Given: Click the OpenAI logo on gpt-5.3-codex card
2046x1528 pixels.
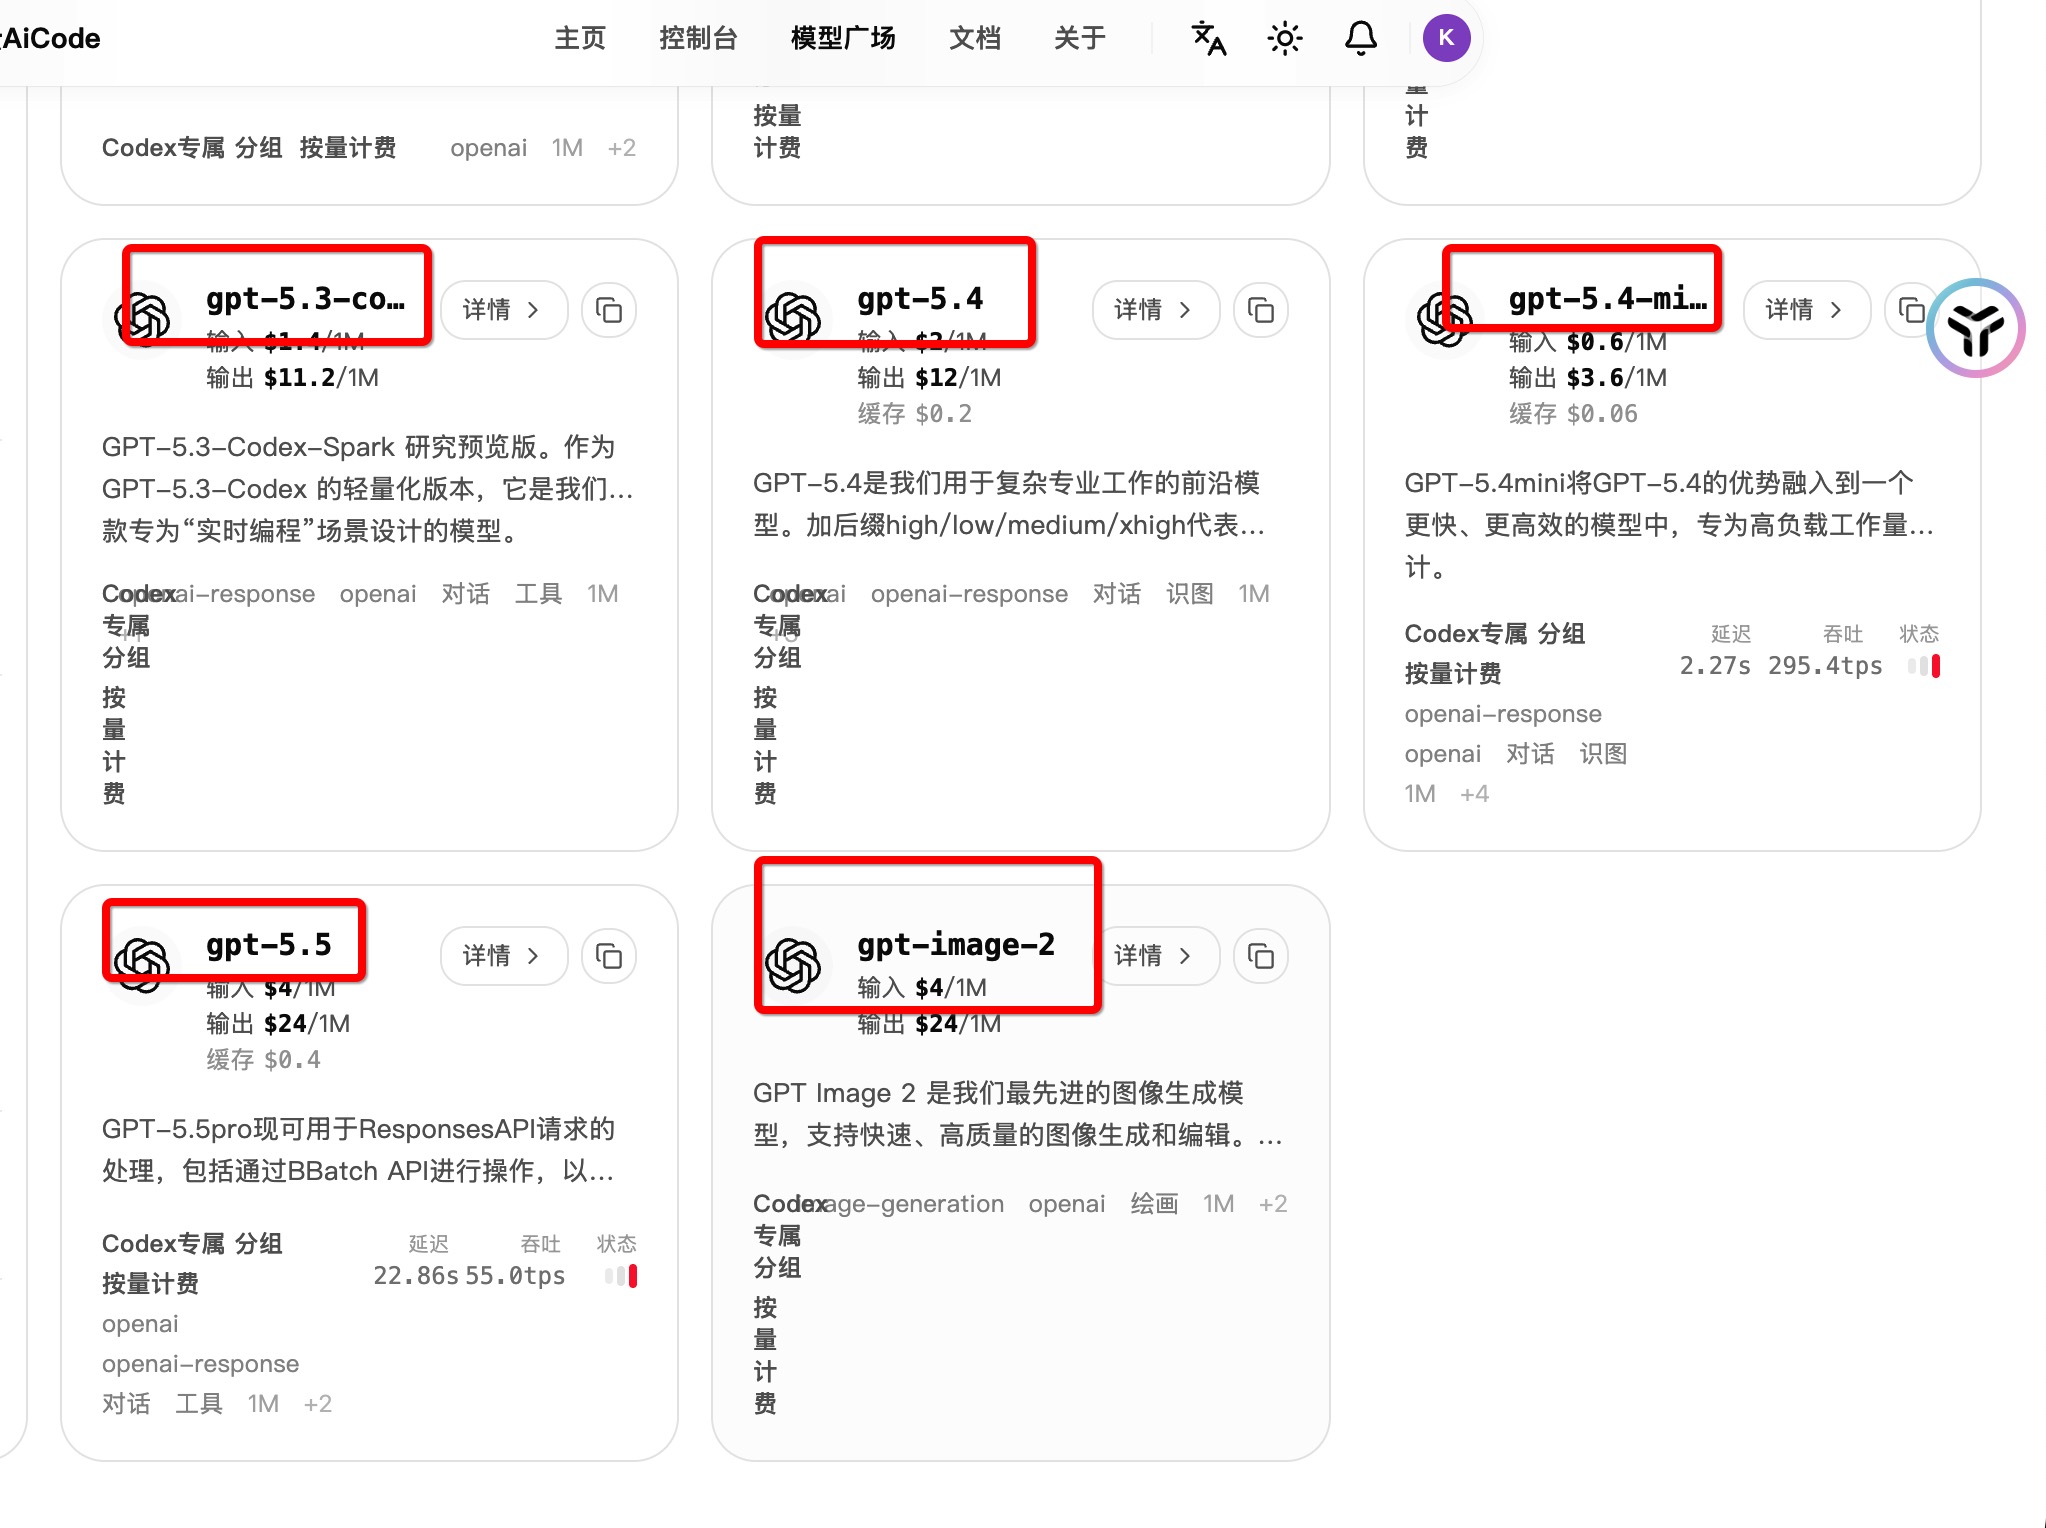Looking at the screenshot, I should (143, 319).
